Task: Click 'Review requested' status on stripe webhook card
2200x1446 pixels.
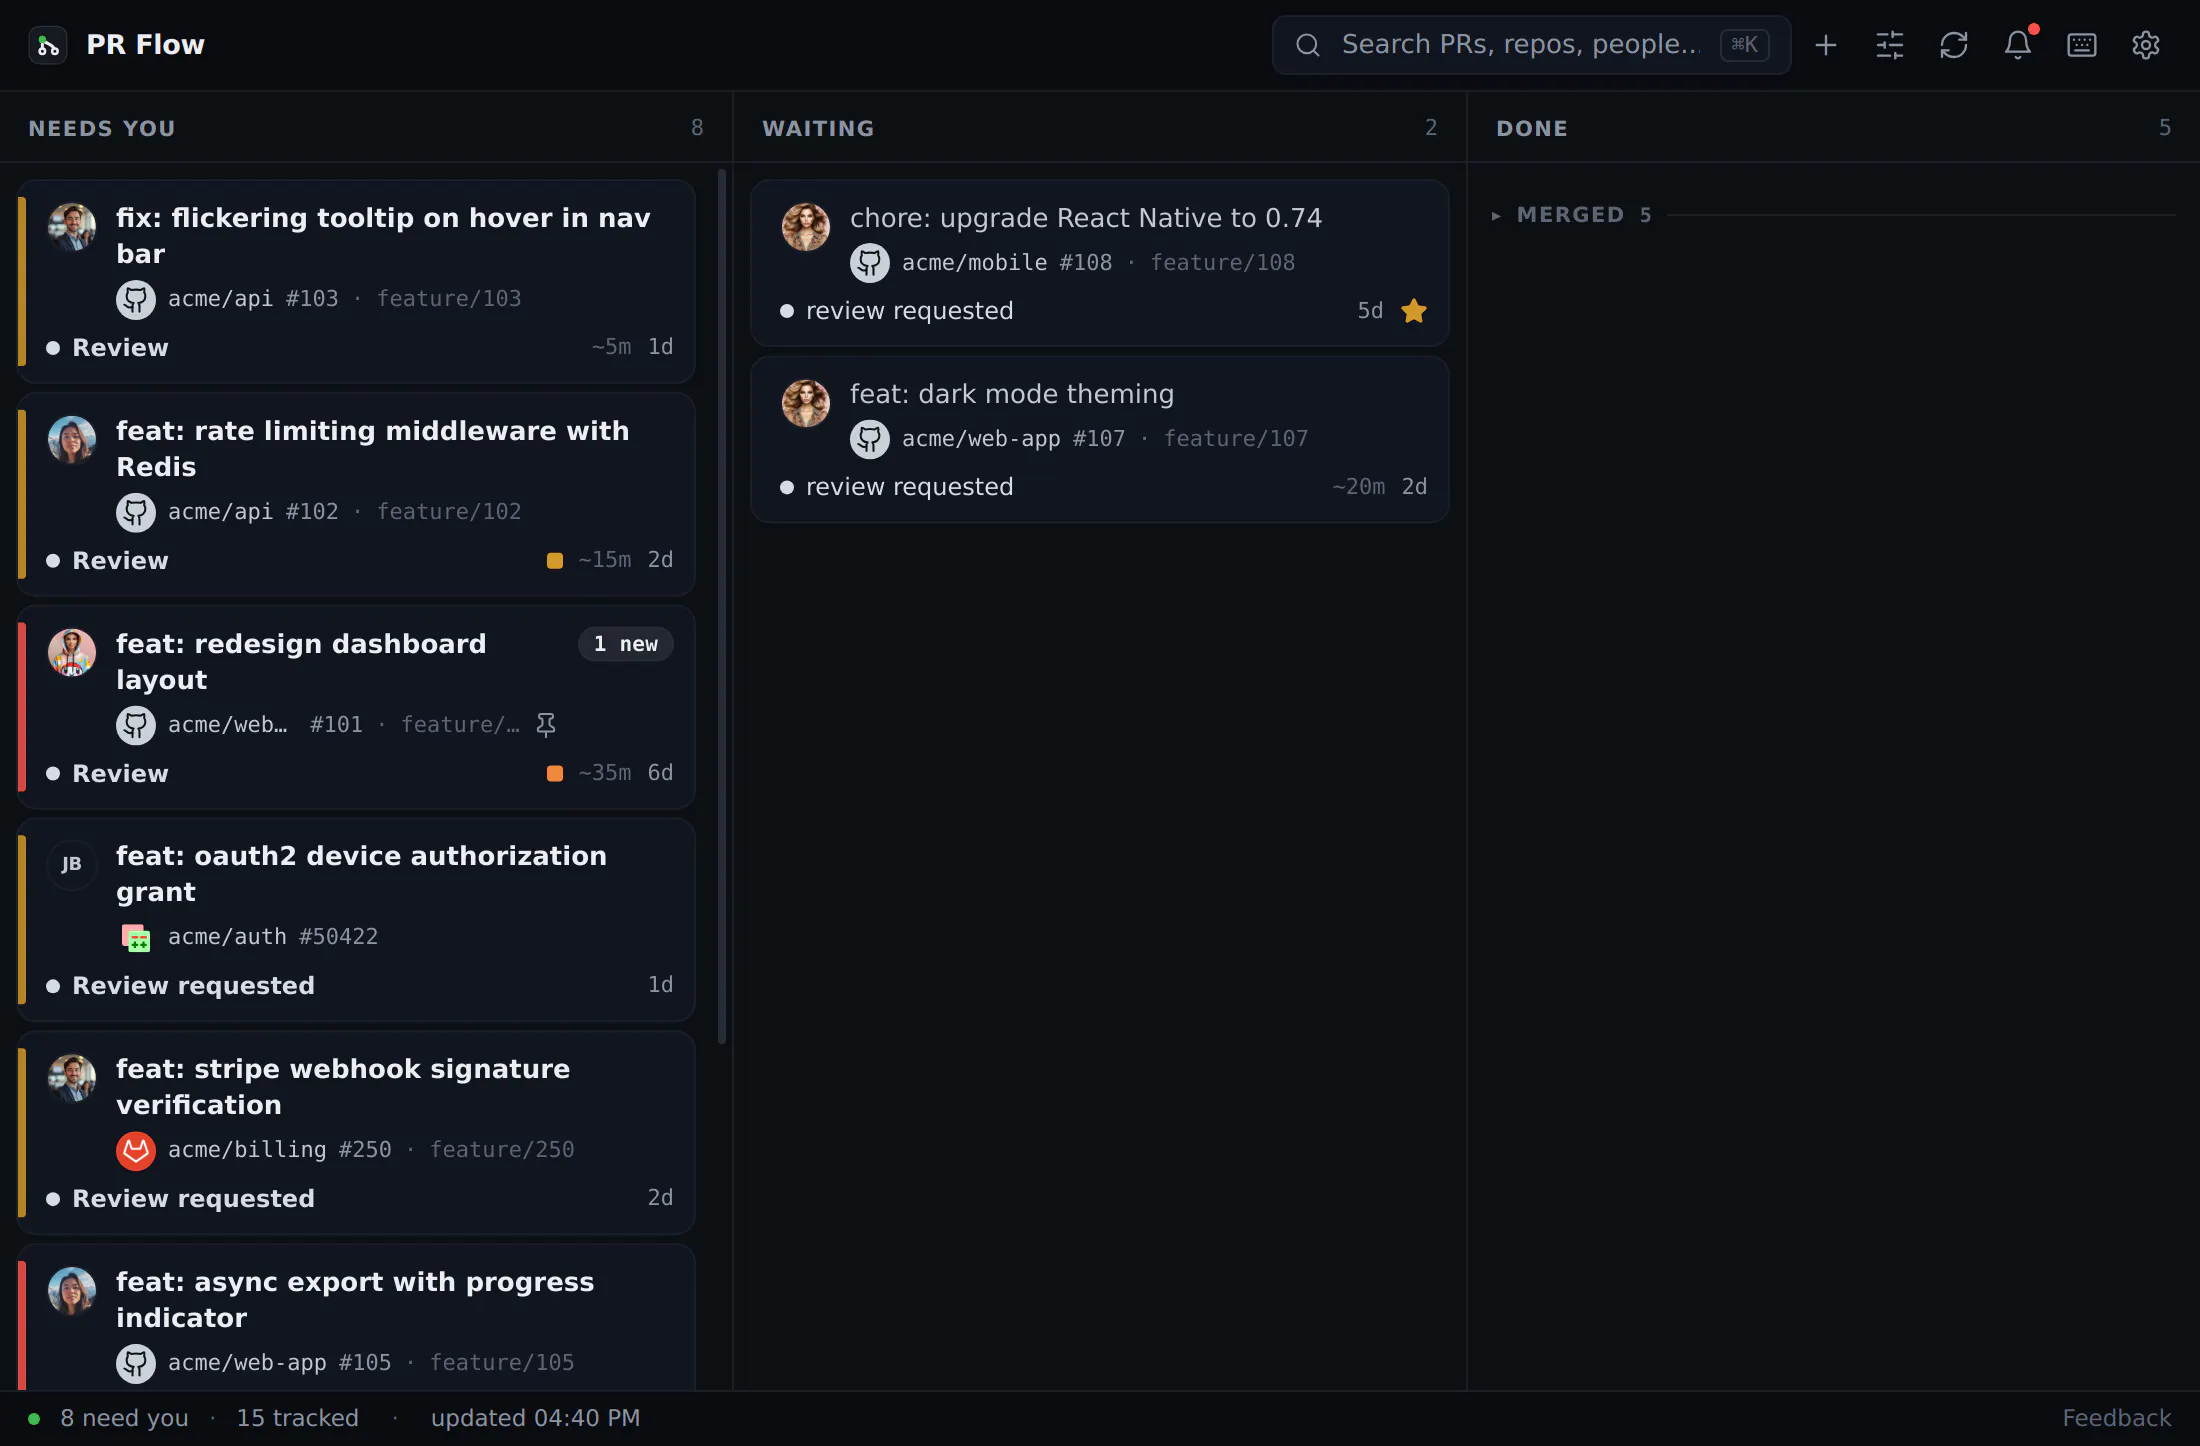Action: coord(194,1199)
